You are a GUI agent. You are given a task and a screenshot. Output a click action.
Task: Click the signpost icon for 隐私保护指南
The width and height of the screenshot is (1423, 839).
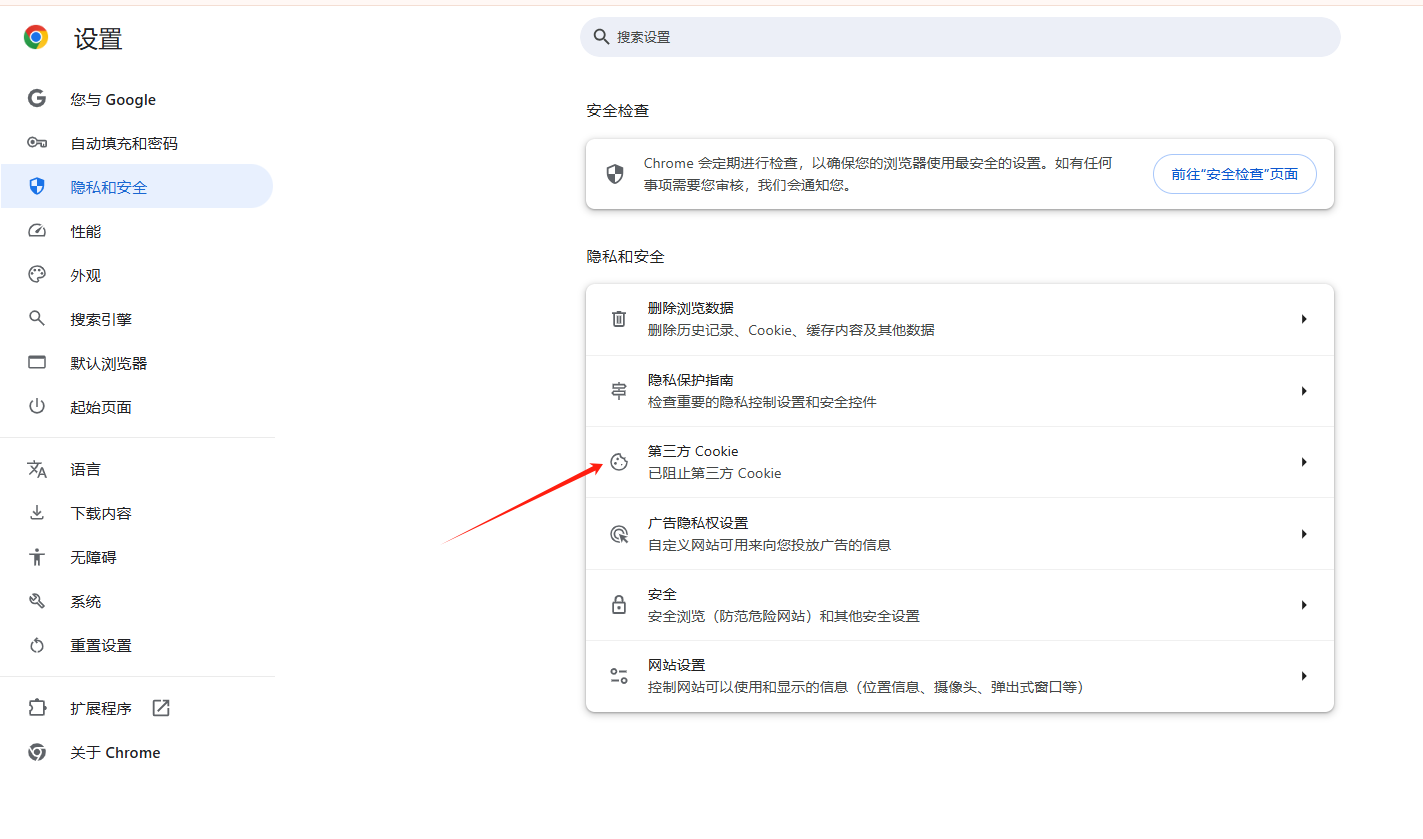click(x=619, y=391)
